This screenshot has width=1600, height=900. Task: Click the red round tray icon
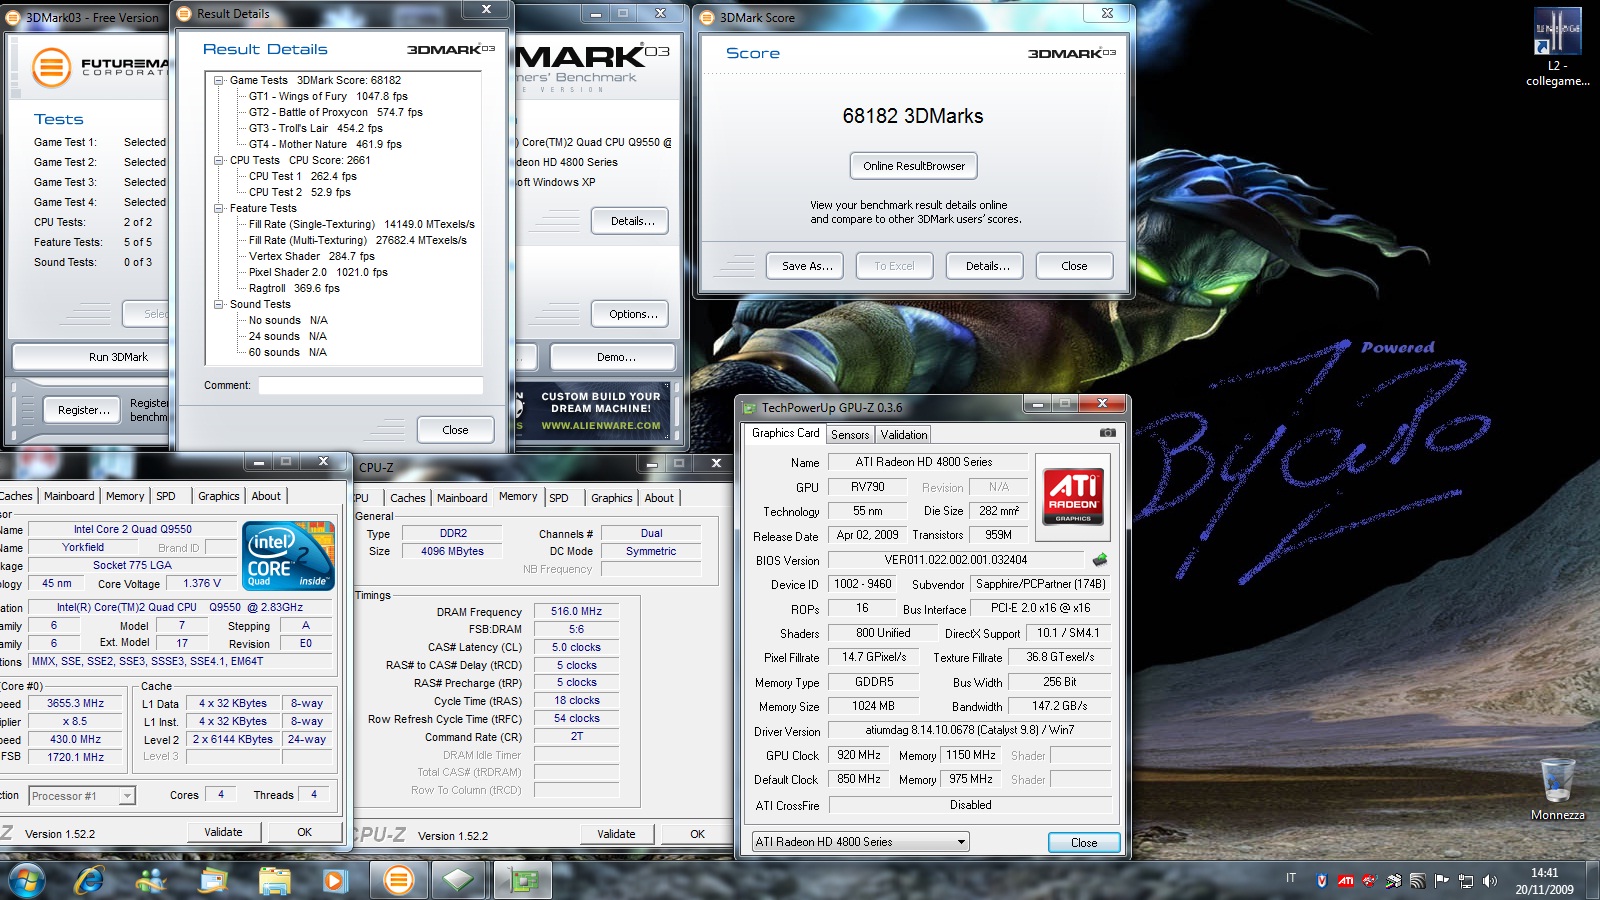(1369, 881)
